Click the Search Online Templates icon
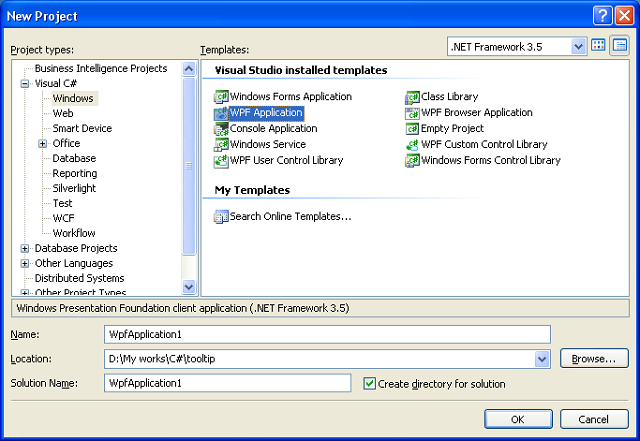This screenshot has width=640, height=441. click(x=221, y=216)
